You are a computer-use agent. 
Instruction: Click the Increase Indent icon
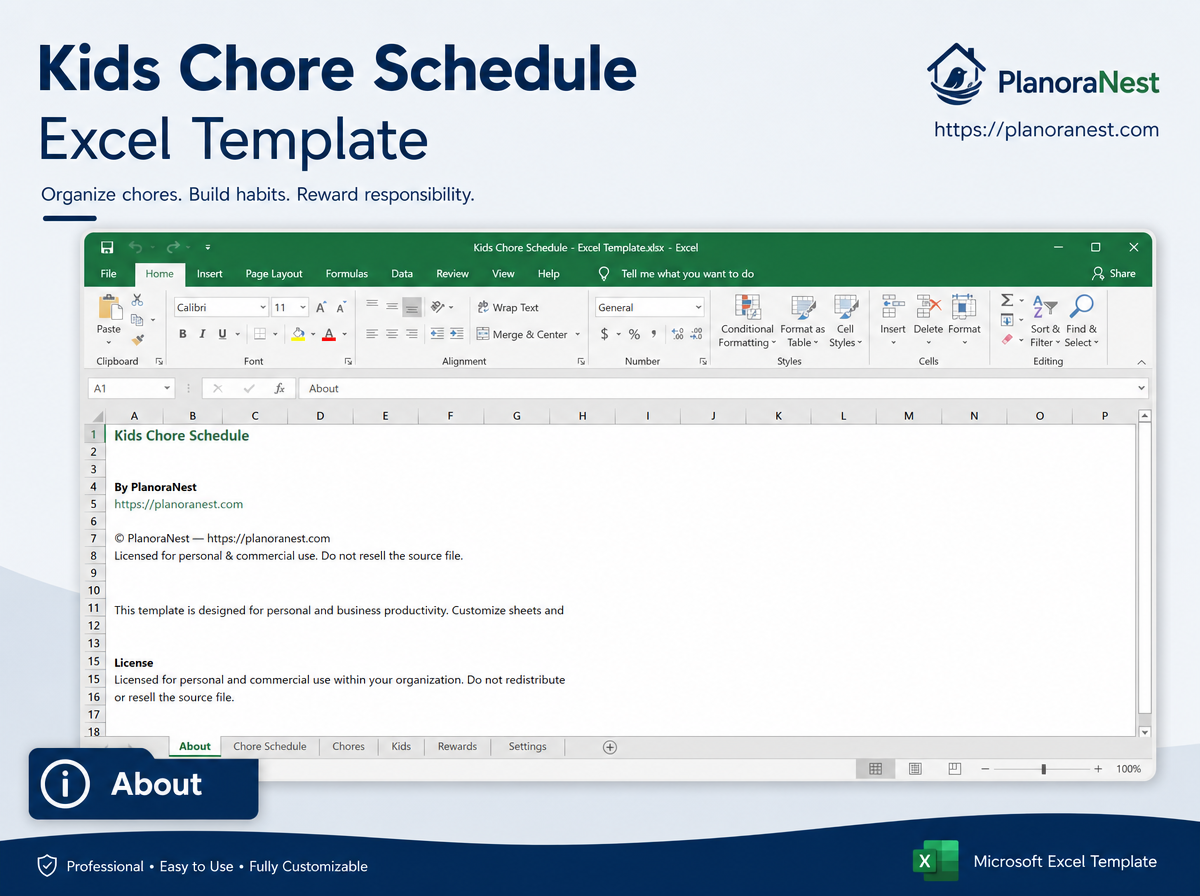pyautogui.click(x=456, y=334)
